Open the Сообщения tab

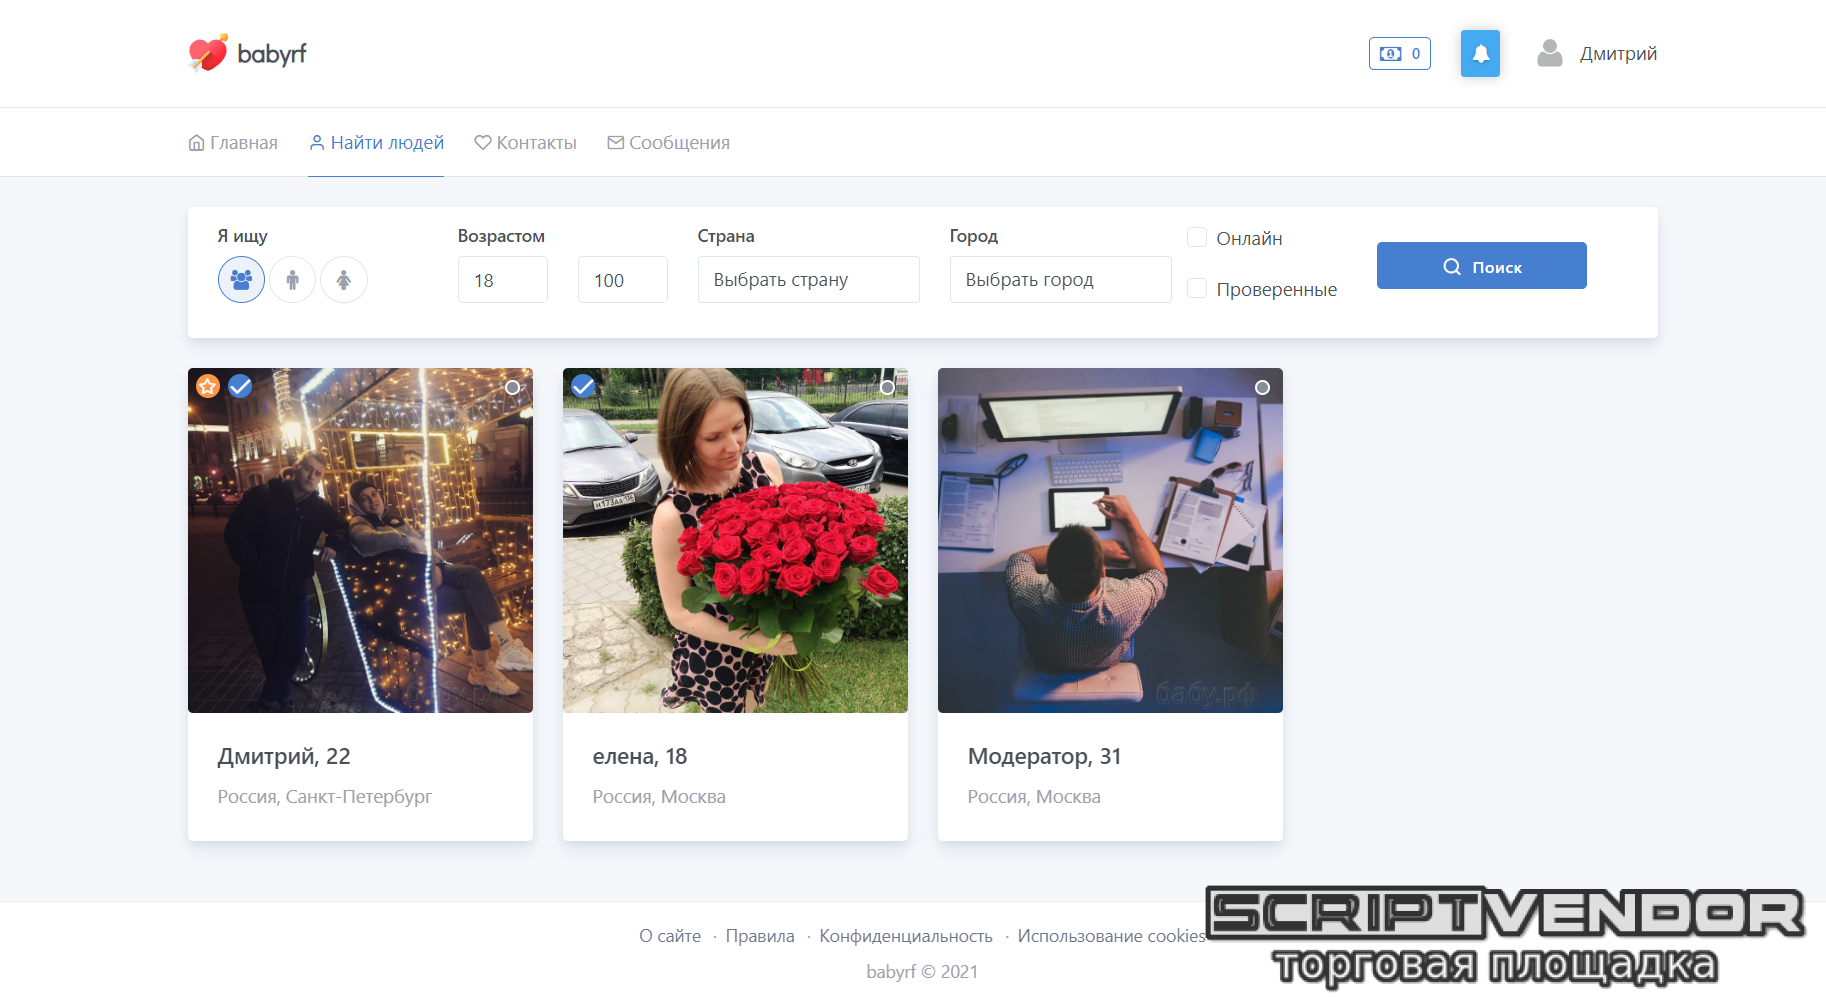click(x=668, y=143)
